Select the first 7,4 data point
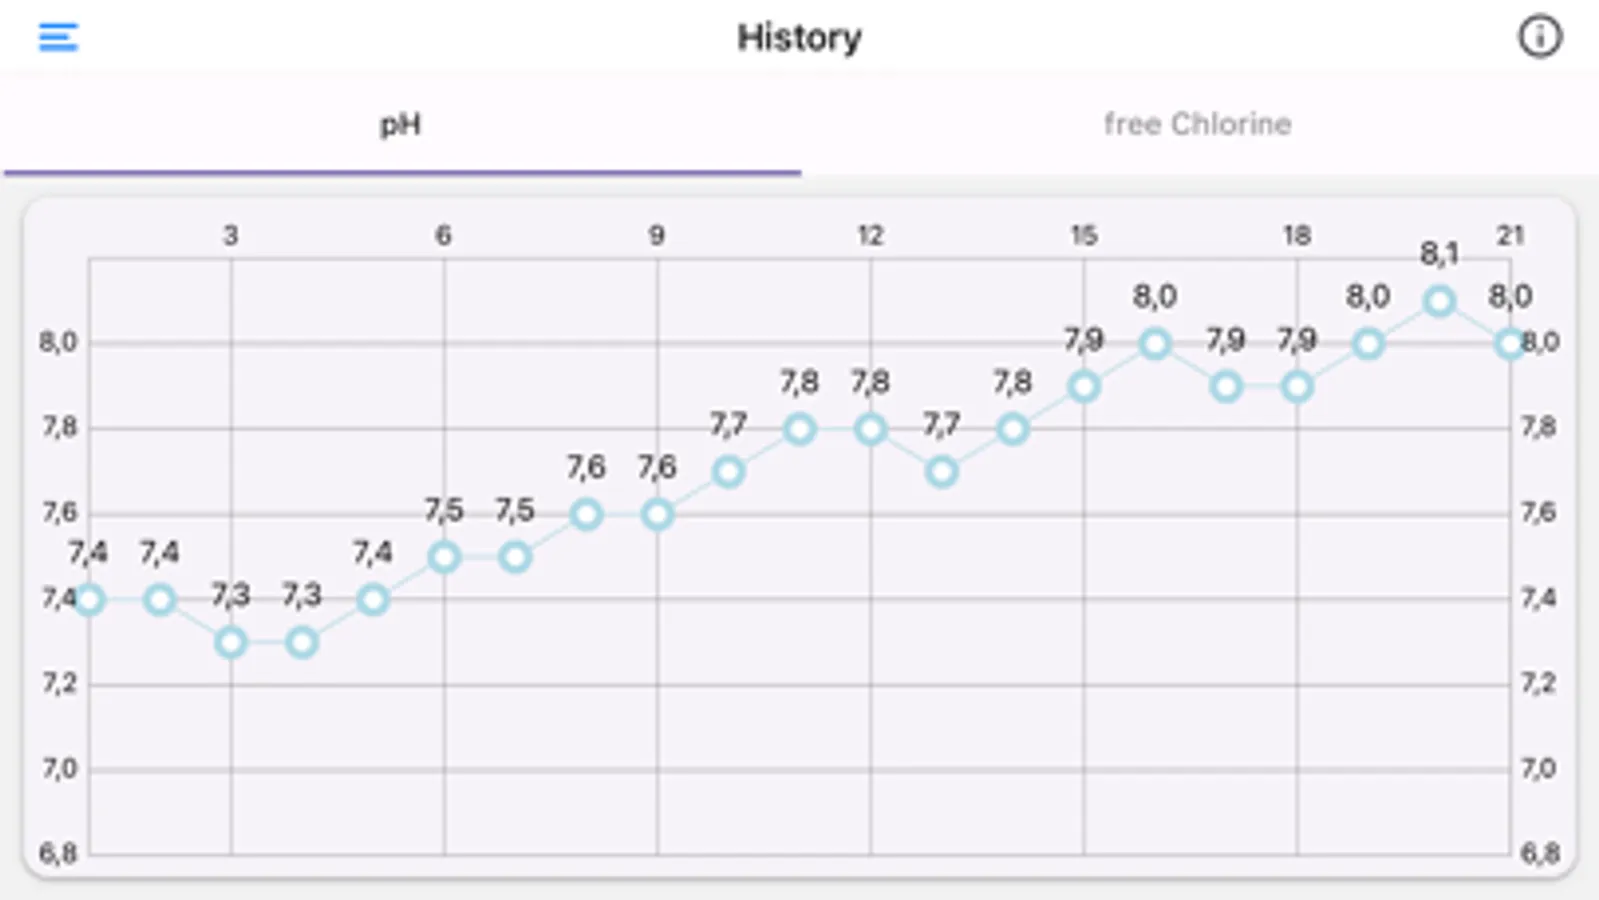This screenshot has height=900, width=1599. coord(89,600)
